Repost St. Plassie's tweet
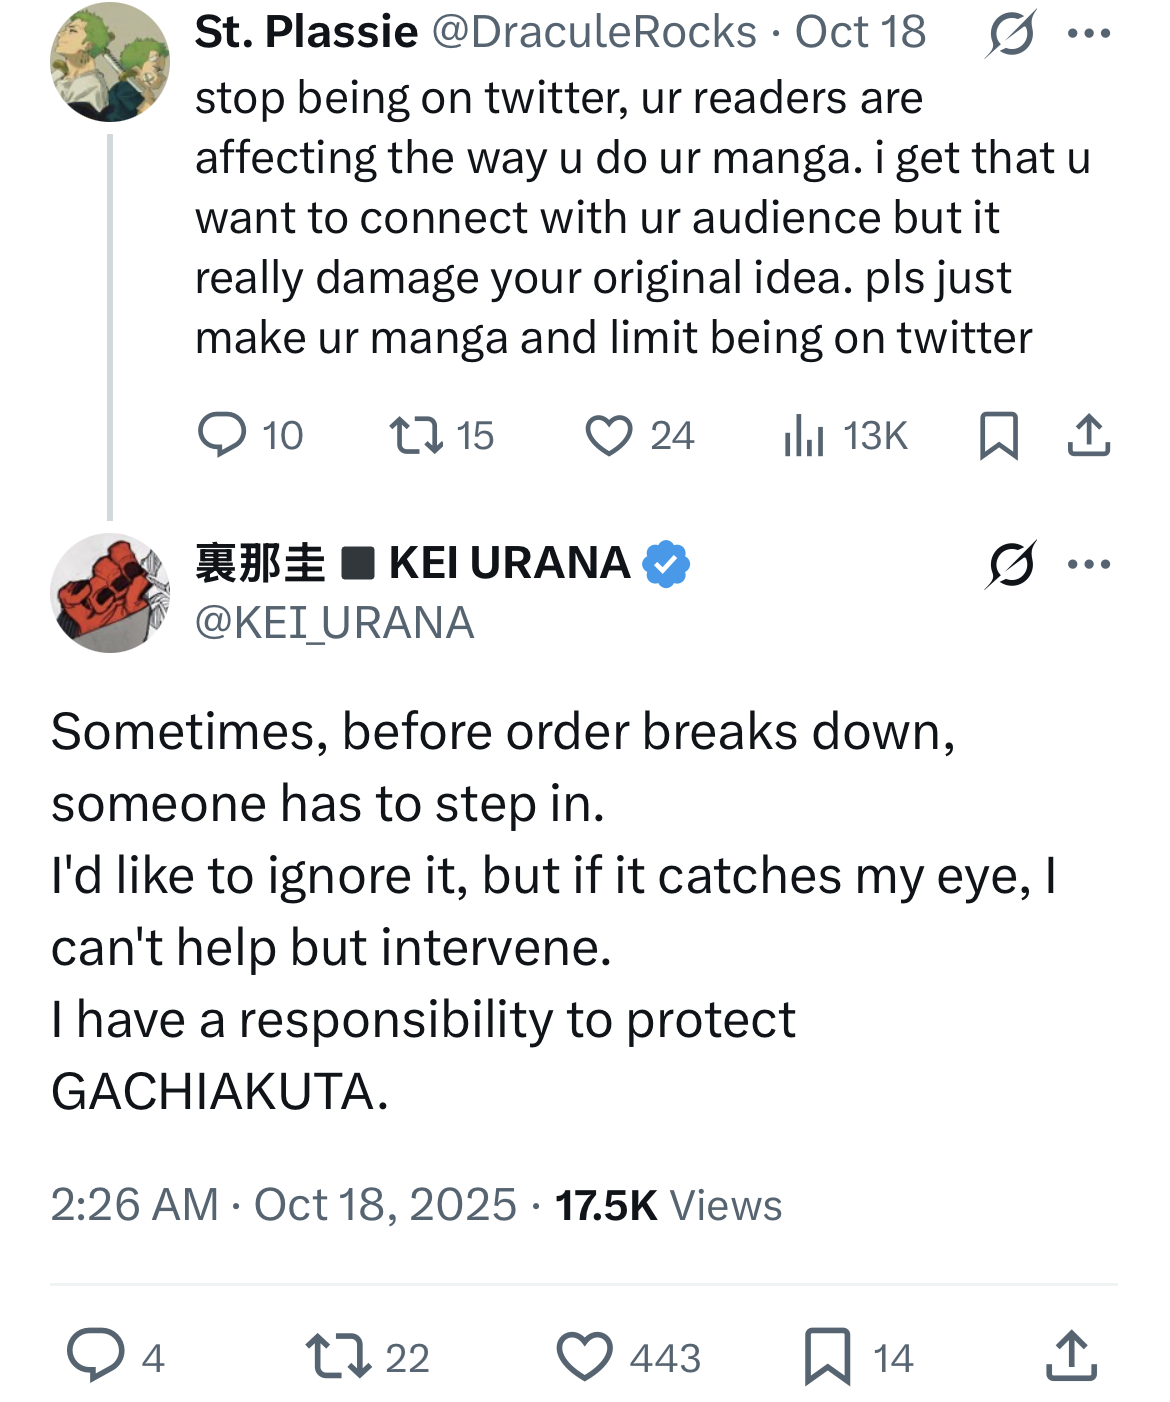1170x1402 pixels. [x=416, y=436]
